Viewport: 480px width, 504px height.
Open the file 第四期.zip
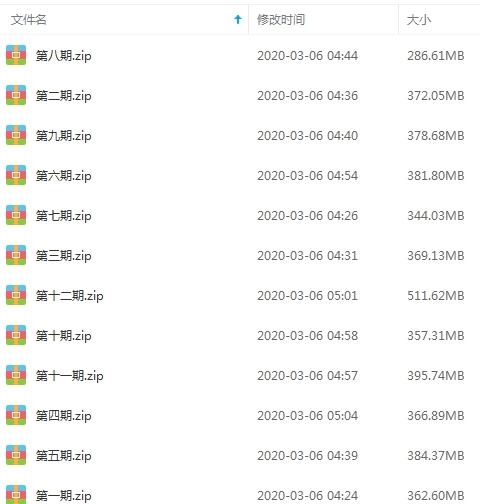tap(63, 416)
